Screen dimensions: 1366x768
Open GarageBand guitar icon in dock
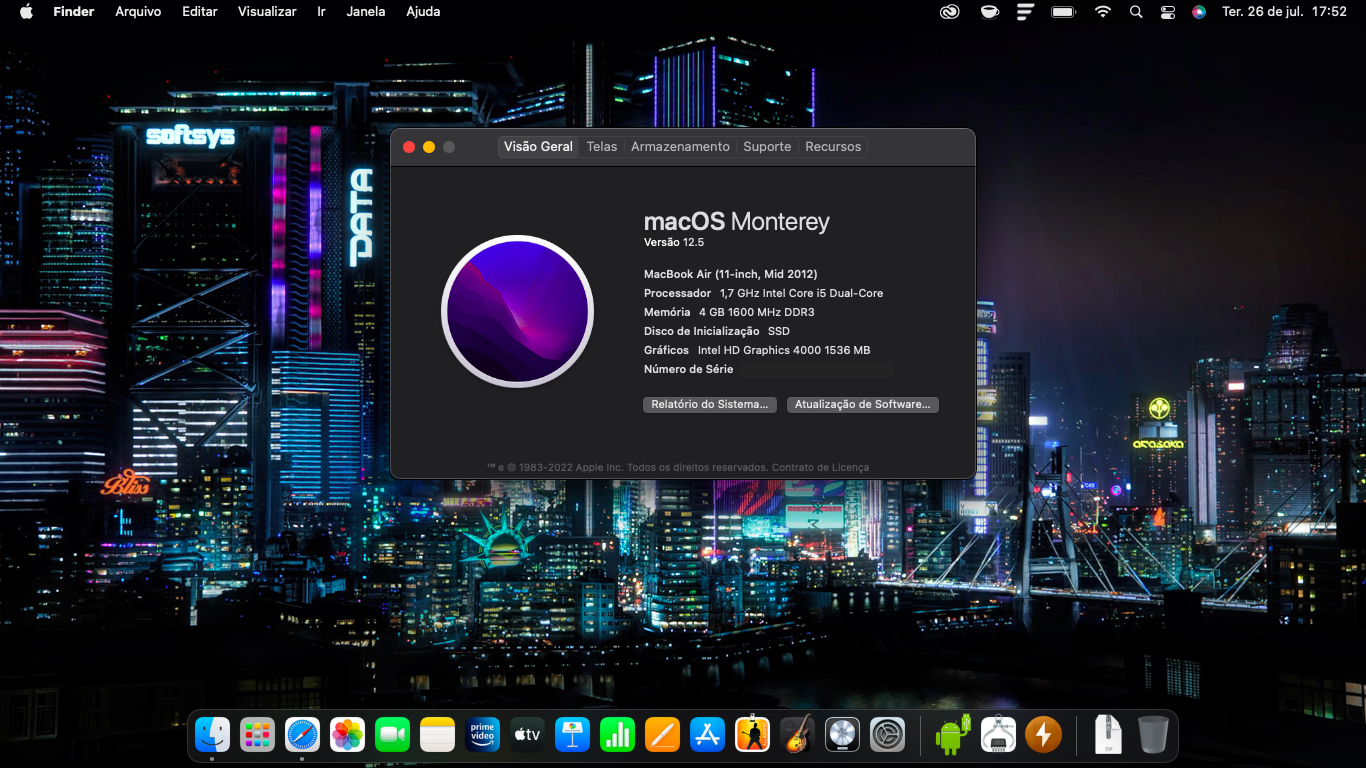pyautogui.click(x=797, y=735)
